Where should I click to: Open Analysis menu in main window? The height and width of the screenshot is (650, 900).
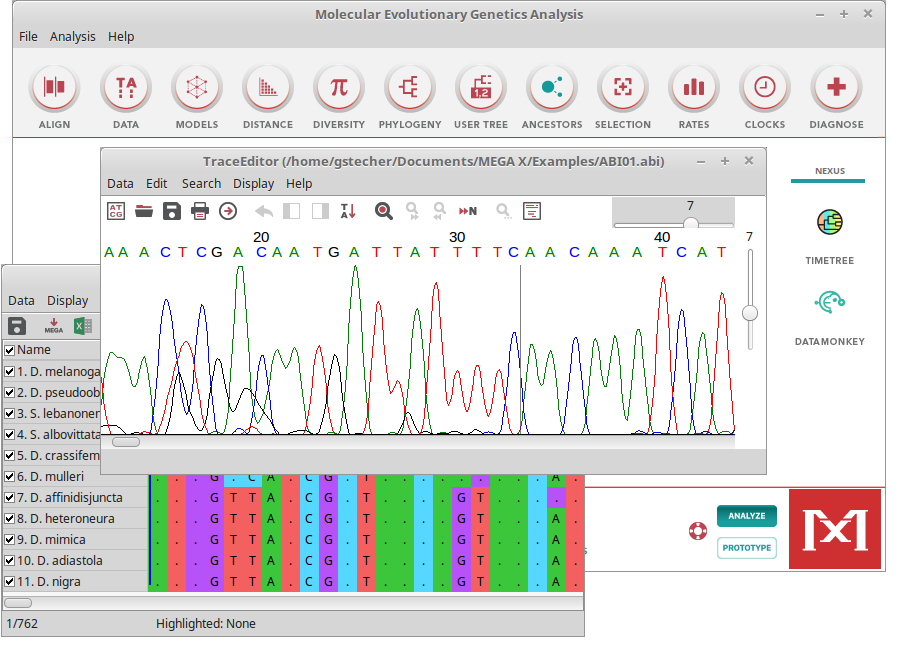[72, 37]
